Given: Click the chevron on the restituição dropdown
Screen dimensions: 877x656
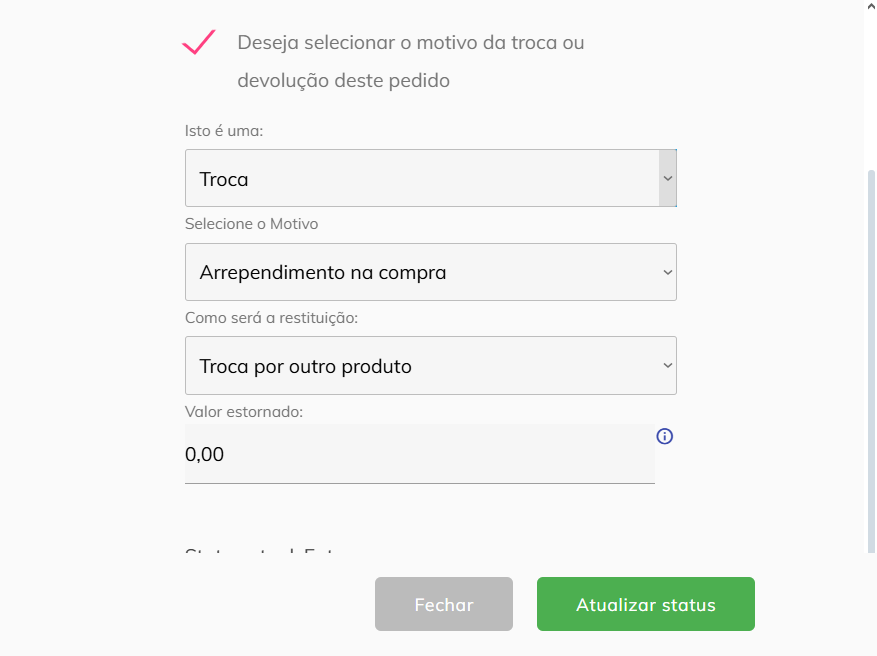Looking at the screenshot, I should (667, 366).
